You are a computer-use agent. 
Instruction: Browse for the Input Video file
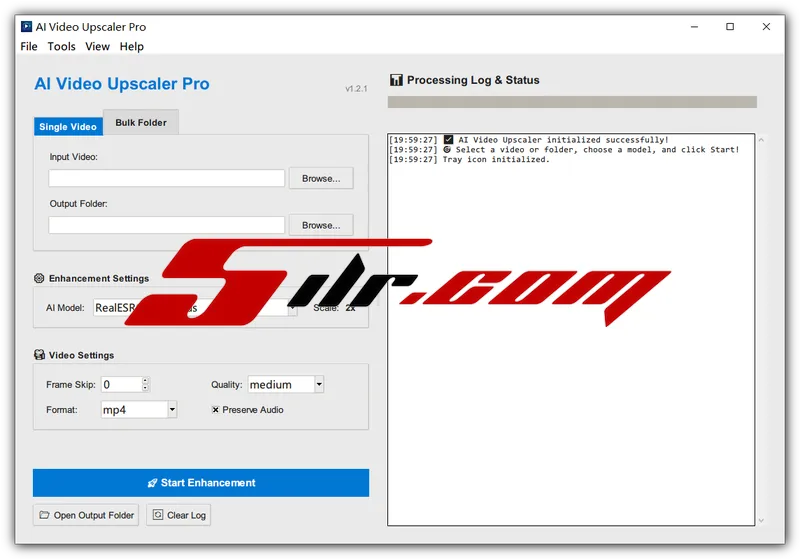pyautogui.click(x=320, y=179)
